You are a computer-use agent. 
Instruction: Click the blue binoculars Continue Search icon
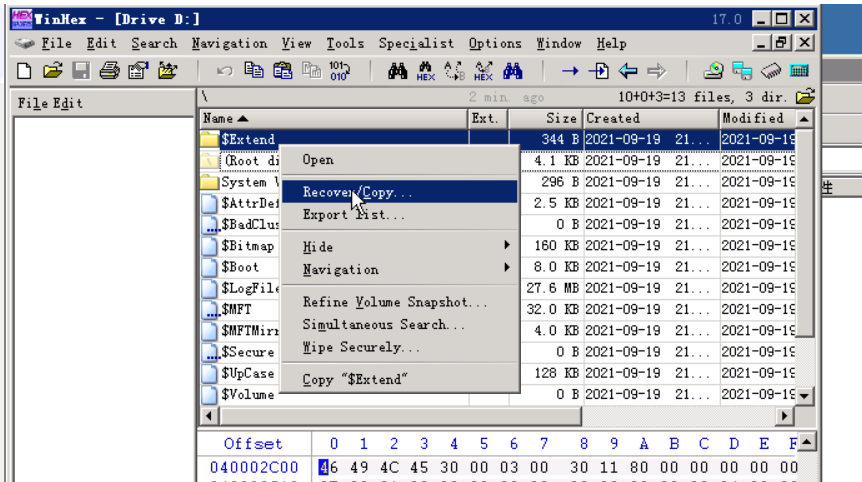click(x=512, y=71)
